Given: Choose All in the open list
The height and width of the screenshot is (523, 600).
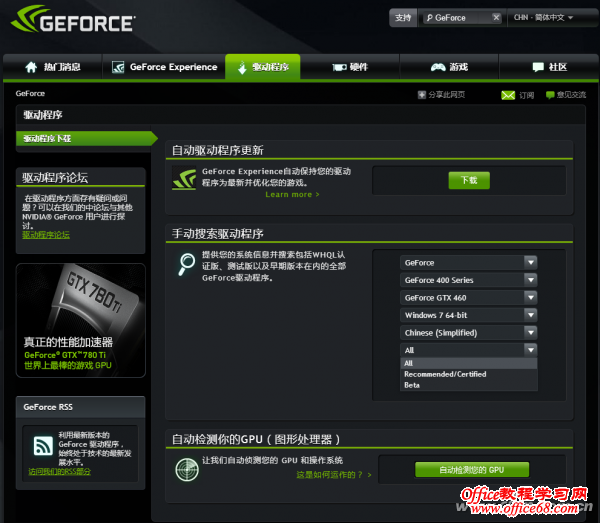Looking at the screenshot, I should (468, 363).
